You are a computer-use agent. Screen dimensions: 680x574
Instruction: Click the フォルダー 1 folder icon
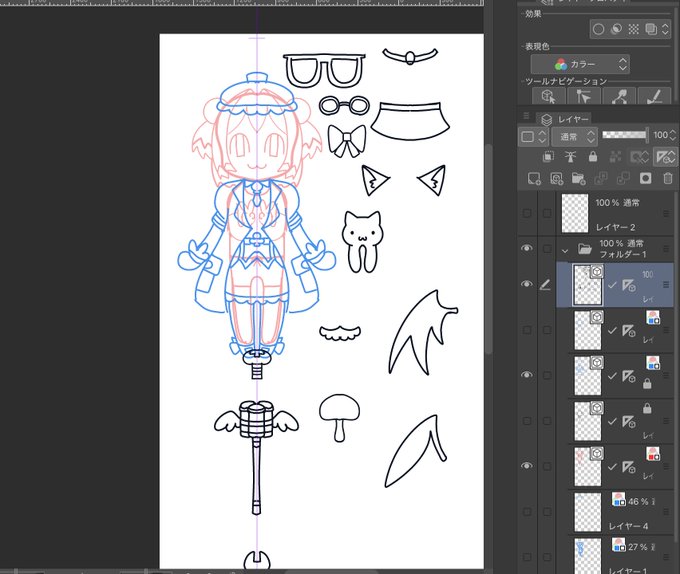click(585, 249)
